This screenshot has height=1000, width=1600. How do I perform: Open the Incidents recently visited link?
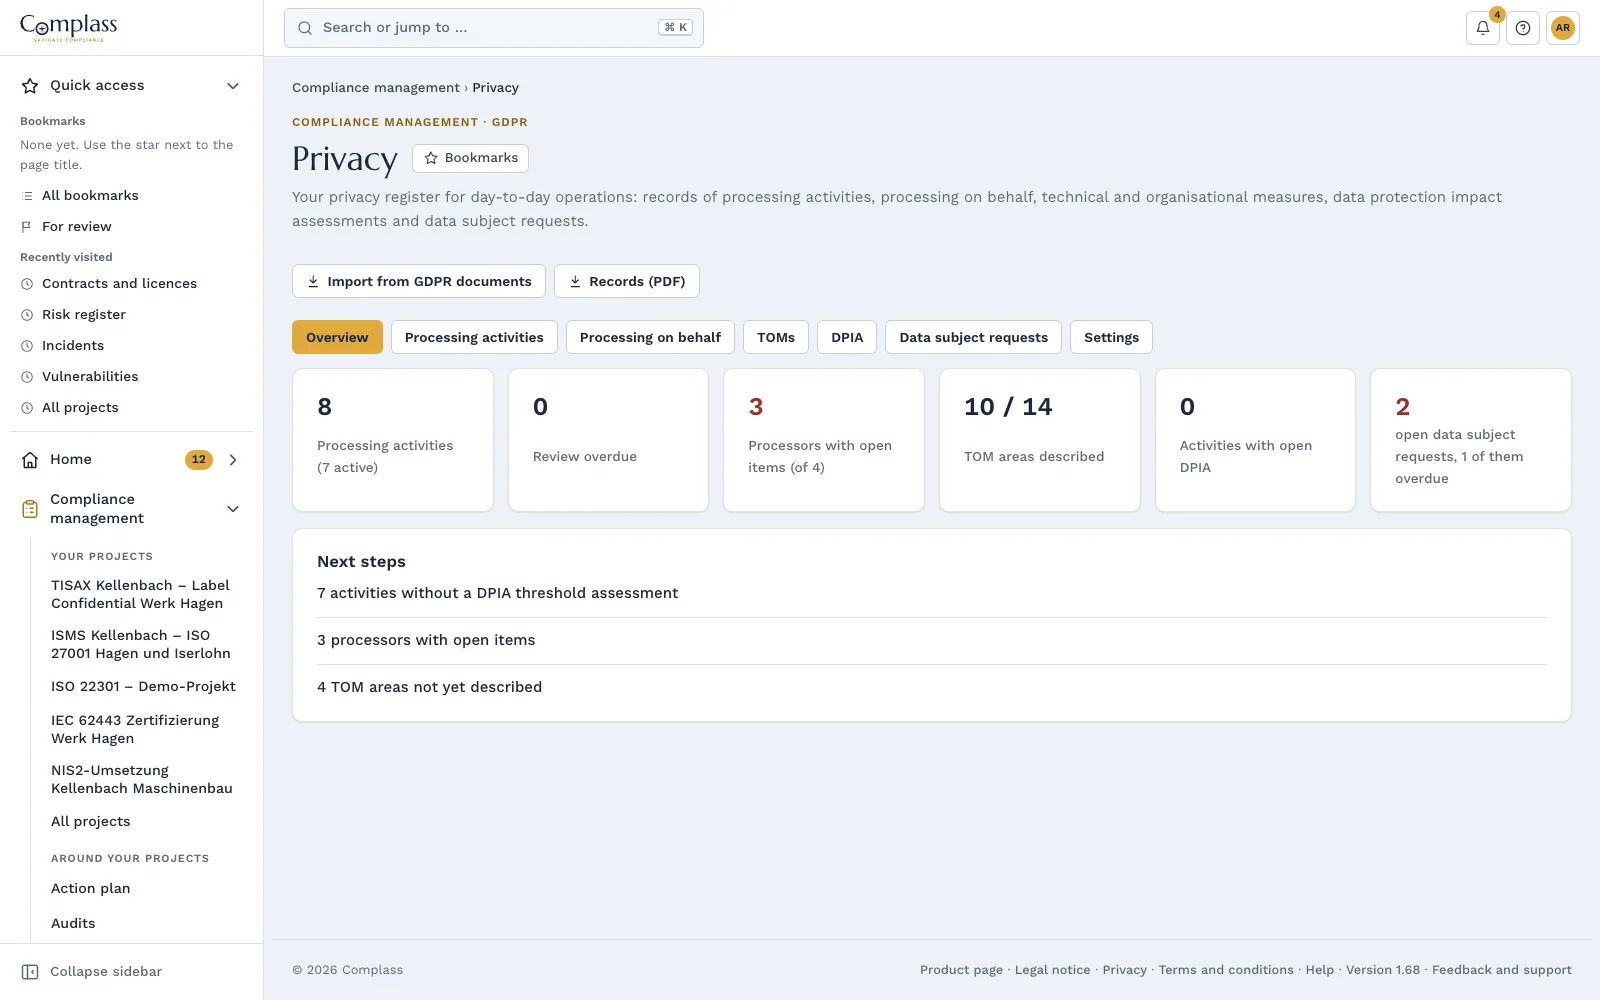(73, 346)
